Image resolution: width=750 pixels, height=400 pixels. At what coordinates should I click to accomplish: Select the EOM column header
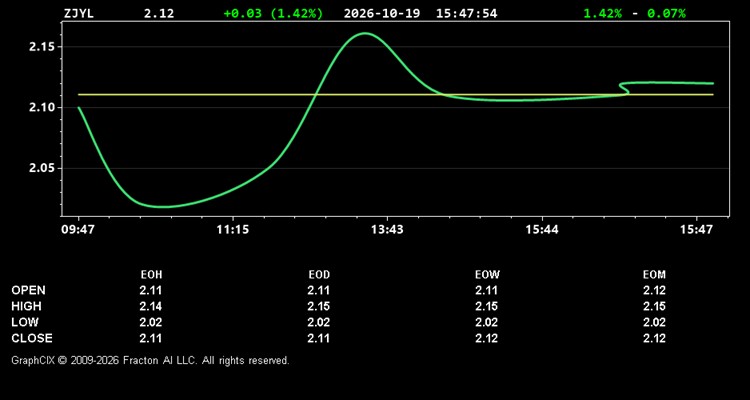[654, 275]
